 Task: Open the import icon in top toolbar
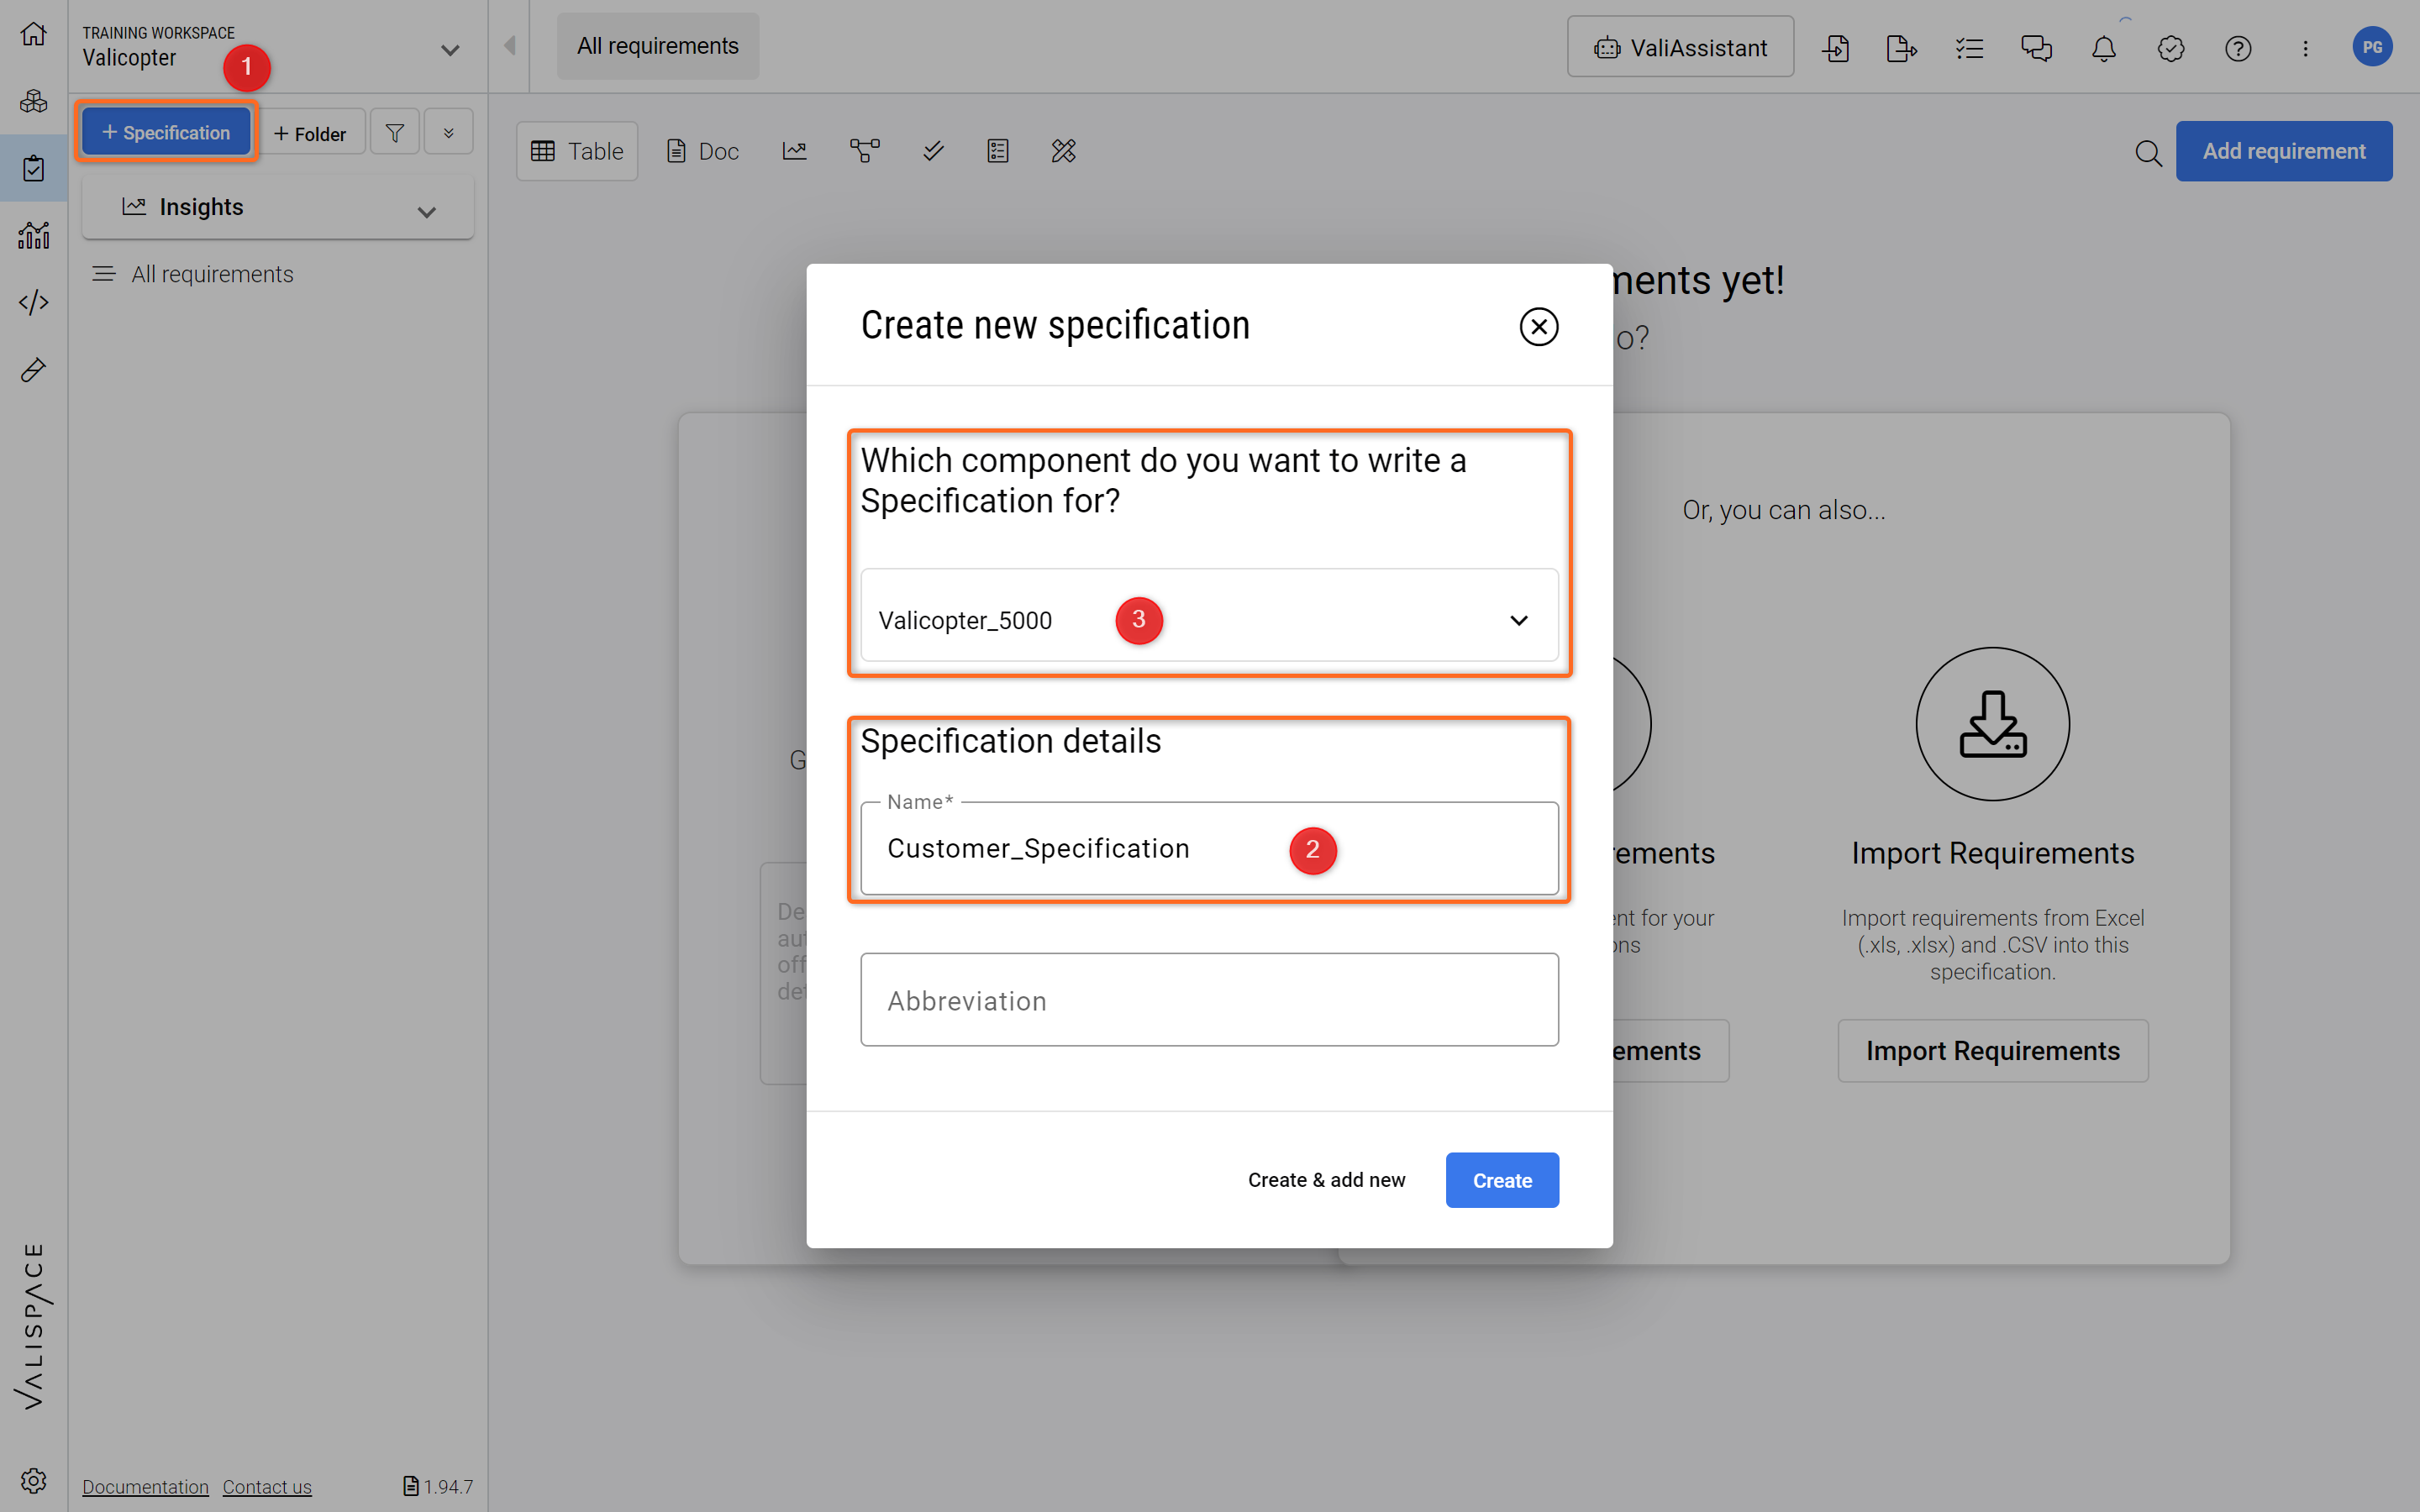pyautogui.click(x=1836, y=48)
